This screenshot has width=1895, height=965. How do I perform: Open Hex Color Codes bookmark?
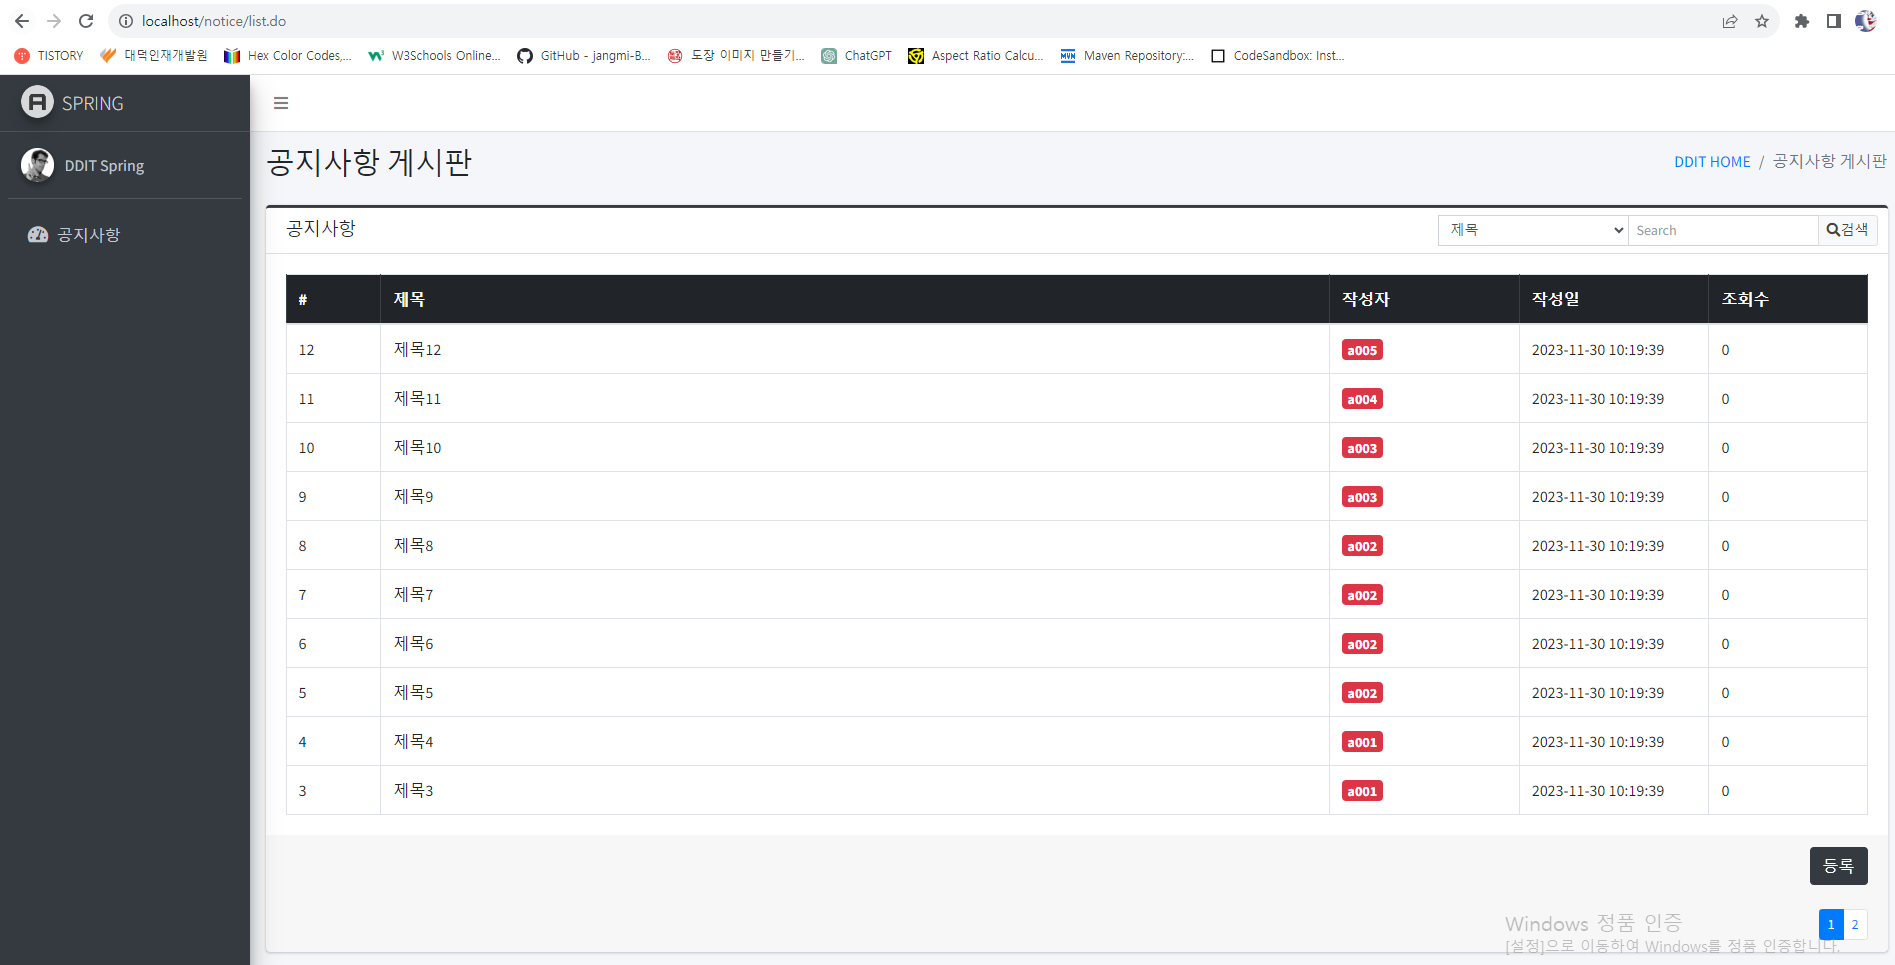[x=288, y=56]
